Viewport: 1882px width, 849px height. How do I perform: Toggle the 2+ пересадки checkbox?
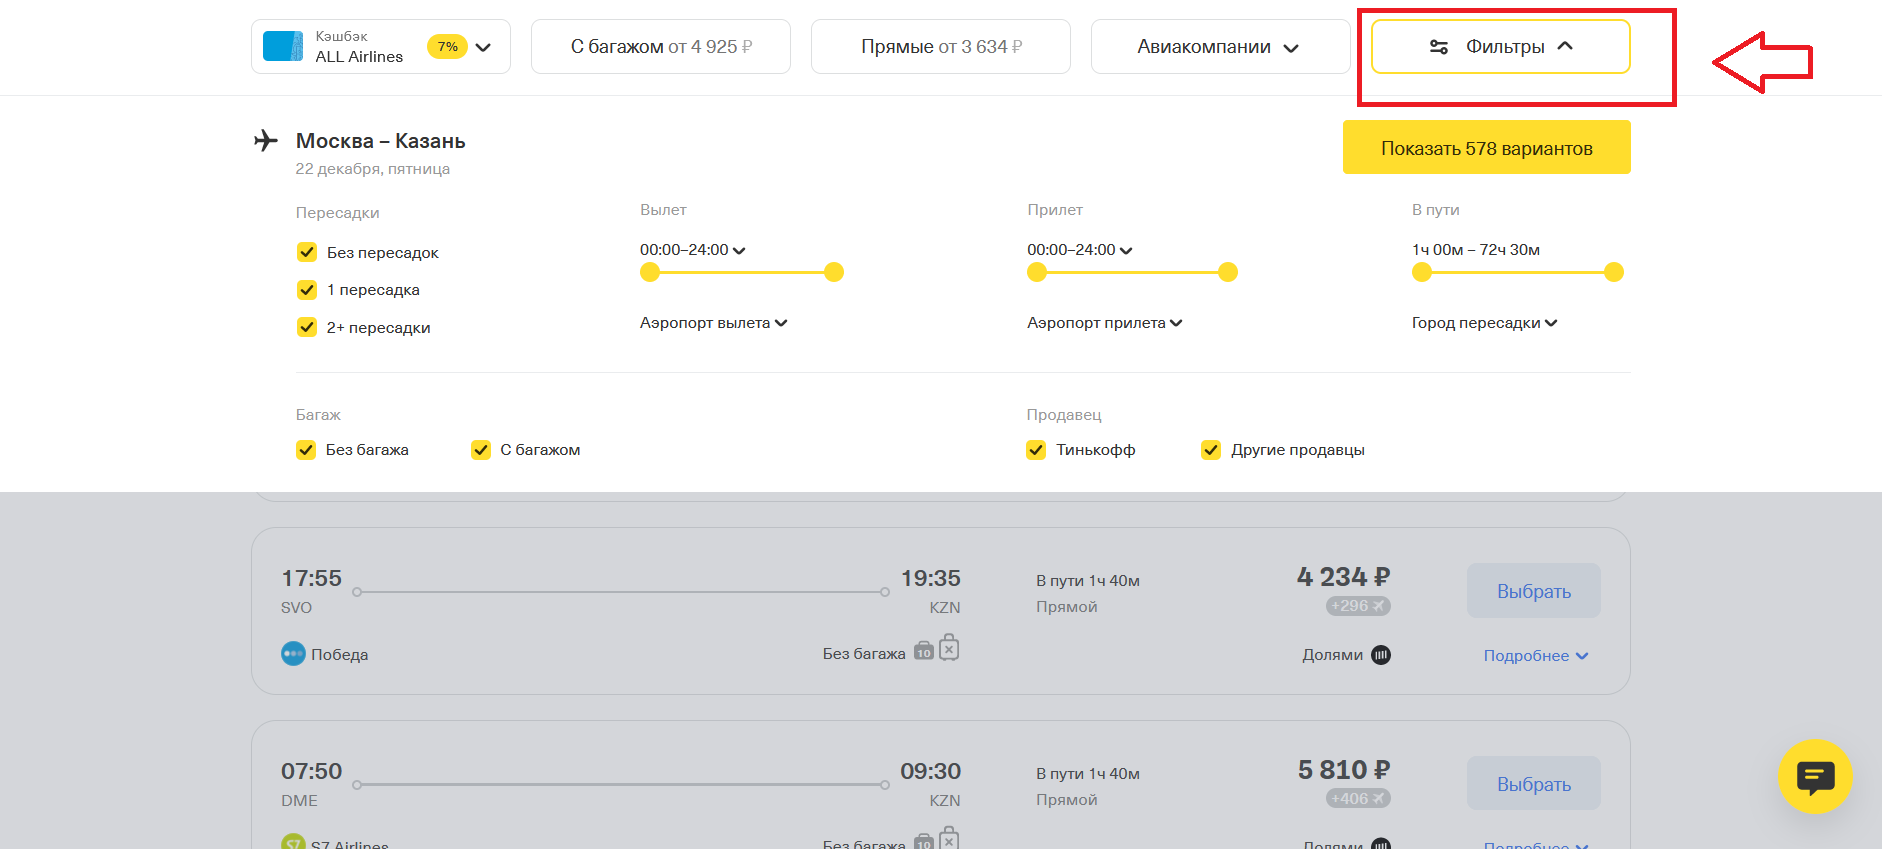(307, 327)
